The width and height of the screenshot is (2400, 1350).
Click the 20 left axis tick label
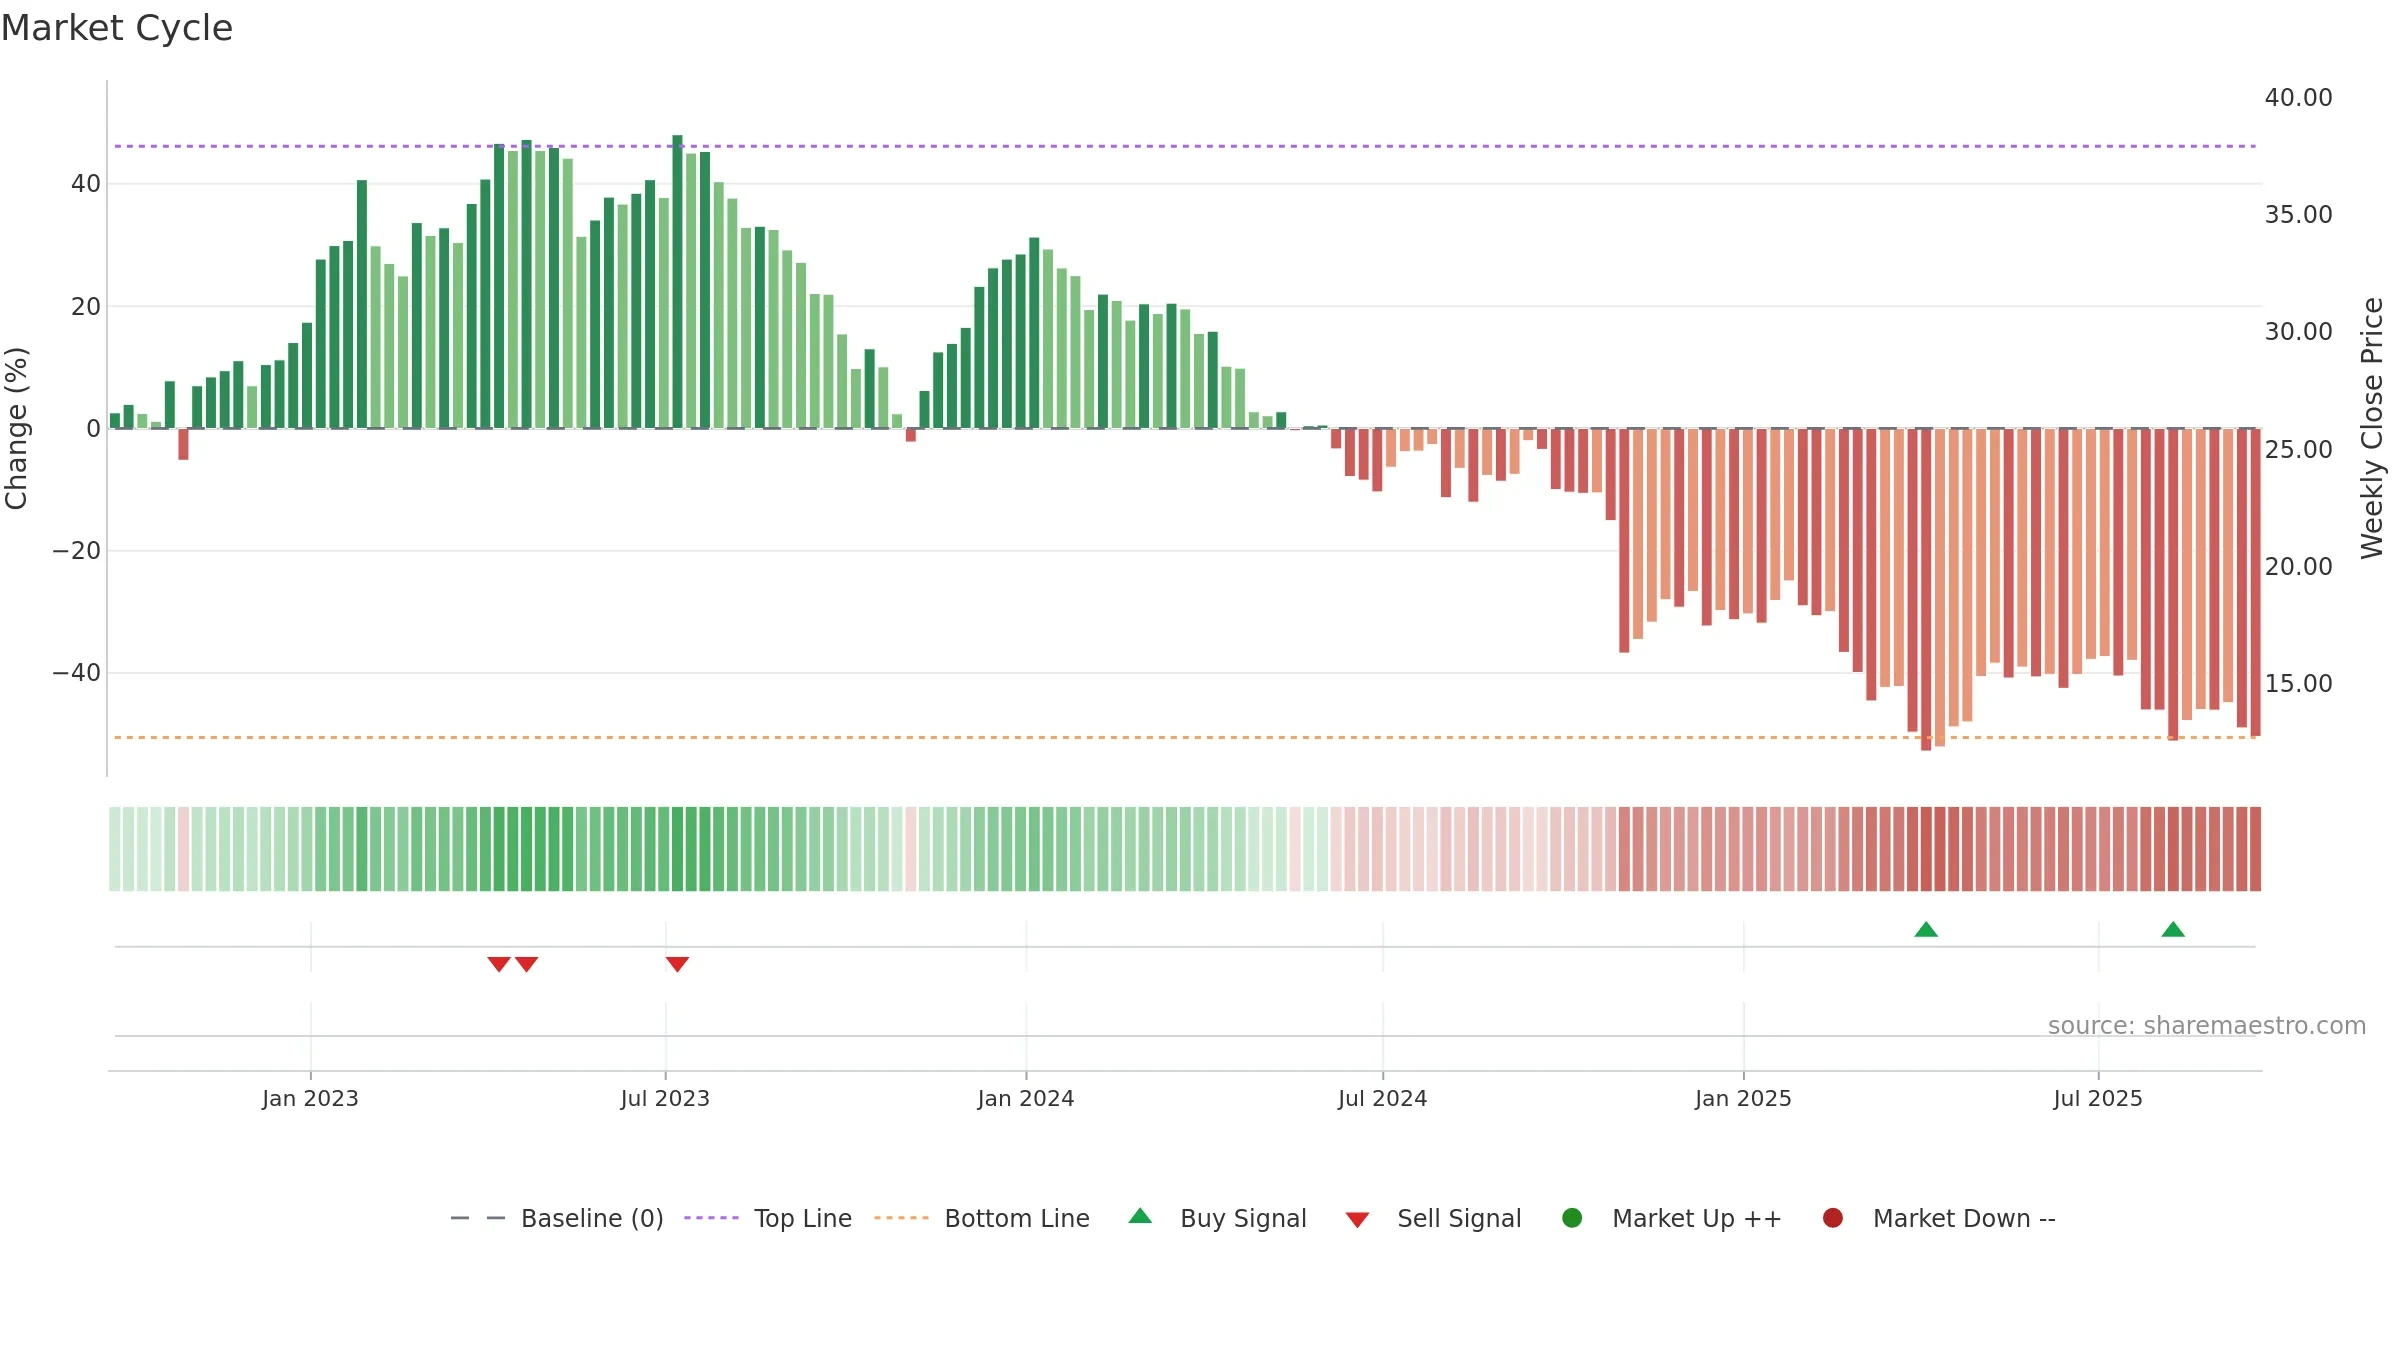pyautogui.click(x=86, y=307)
